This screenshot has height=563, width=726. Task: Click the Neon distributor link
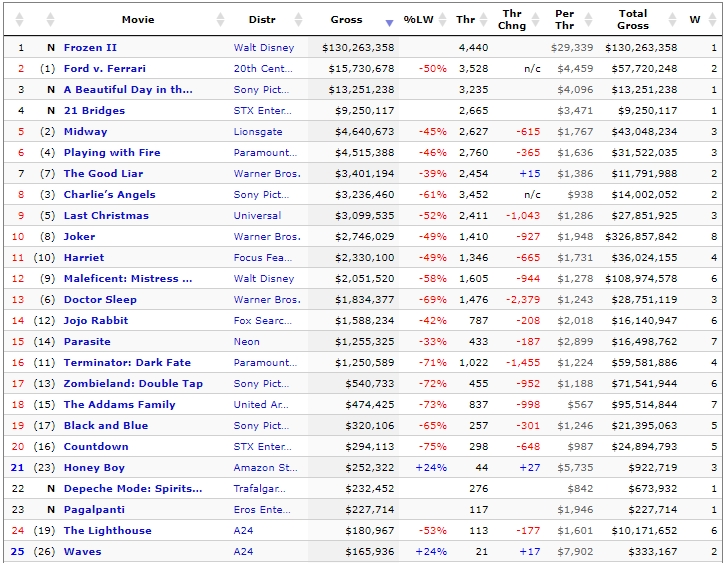[247, 342]
